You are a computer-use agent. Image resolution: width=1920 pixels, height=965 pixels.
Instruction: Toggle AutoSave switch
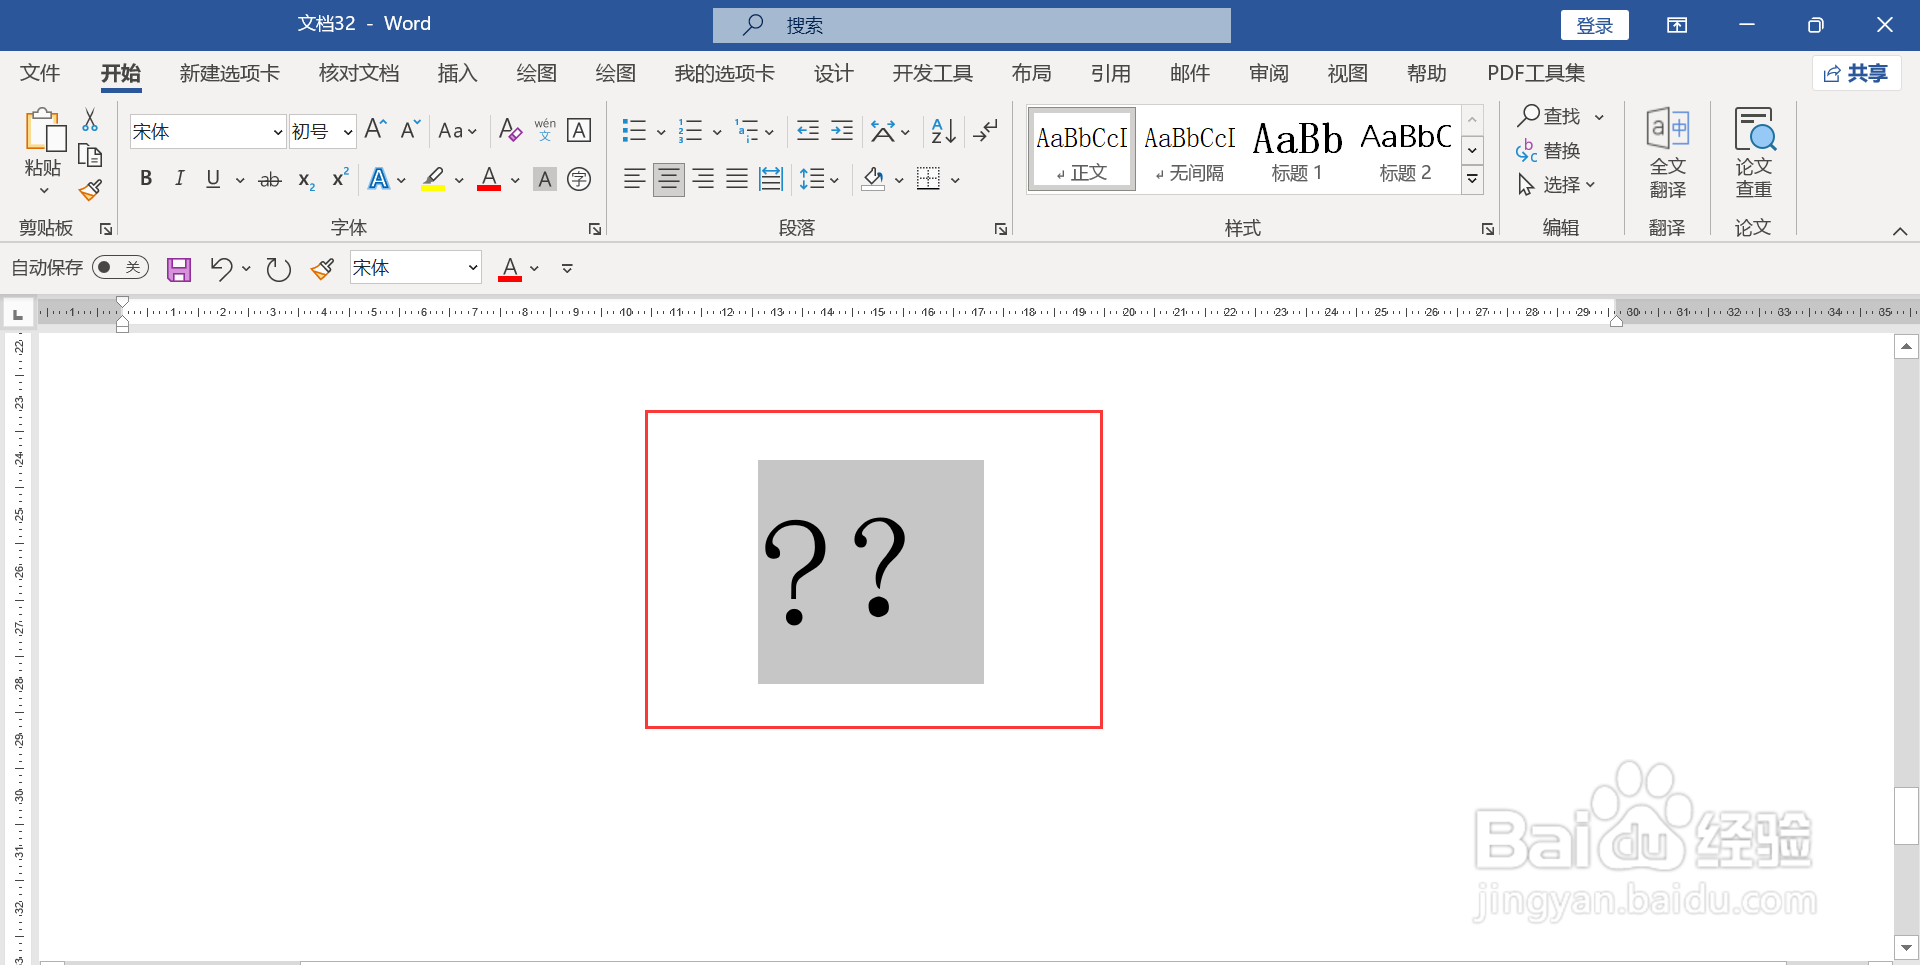click(120, 267)
